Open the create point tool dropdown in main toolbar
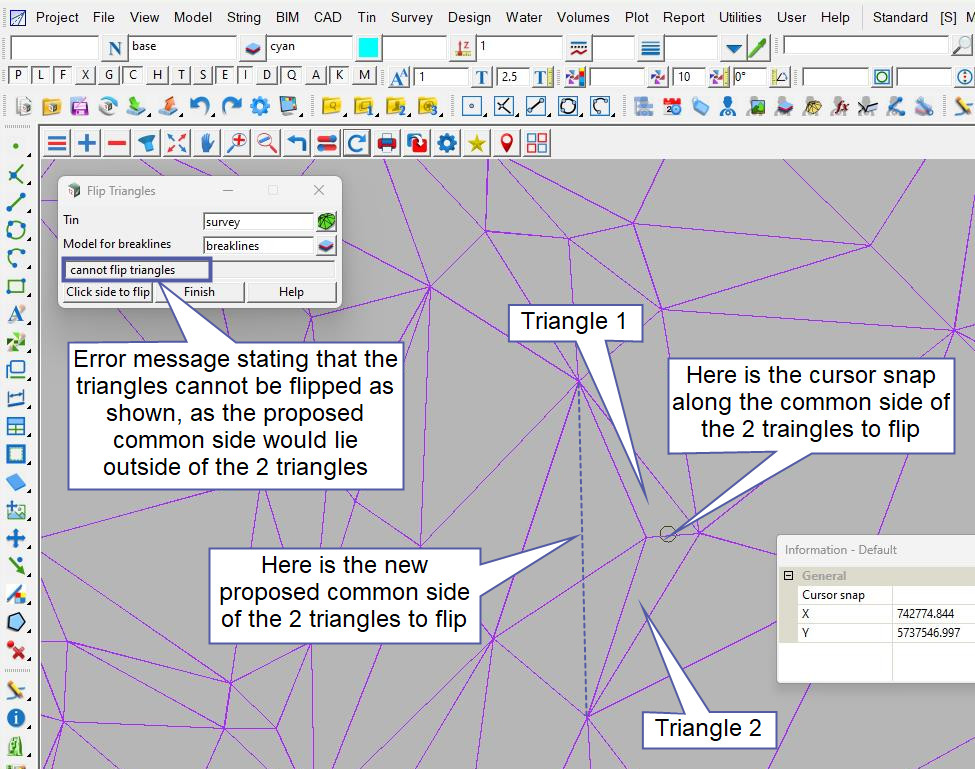The height and width of the screenshot is (769, 975). pos(473,107)
